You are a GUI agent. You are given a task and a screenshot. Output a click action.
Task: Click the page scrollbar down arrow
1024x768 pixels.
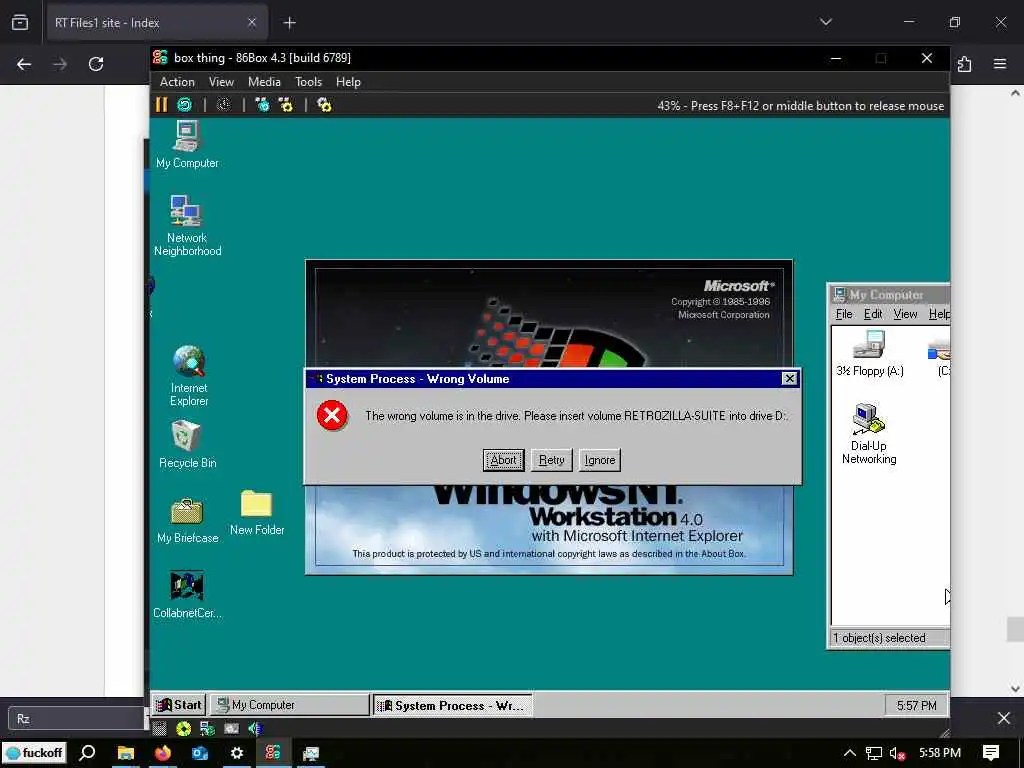[x=1015, y=688]
